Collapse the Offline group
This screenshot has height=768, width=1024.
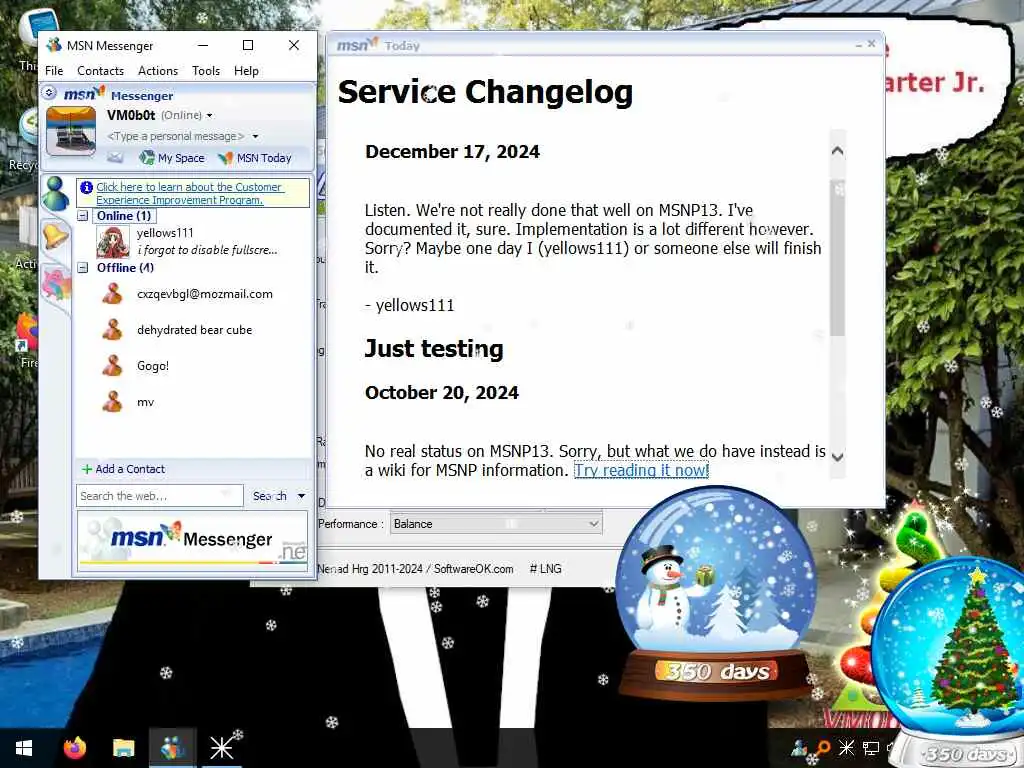coord(83,268)
